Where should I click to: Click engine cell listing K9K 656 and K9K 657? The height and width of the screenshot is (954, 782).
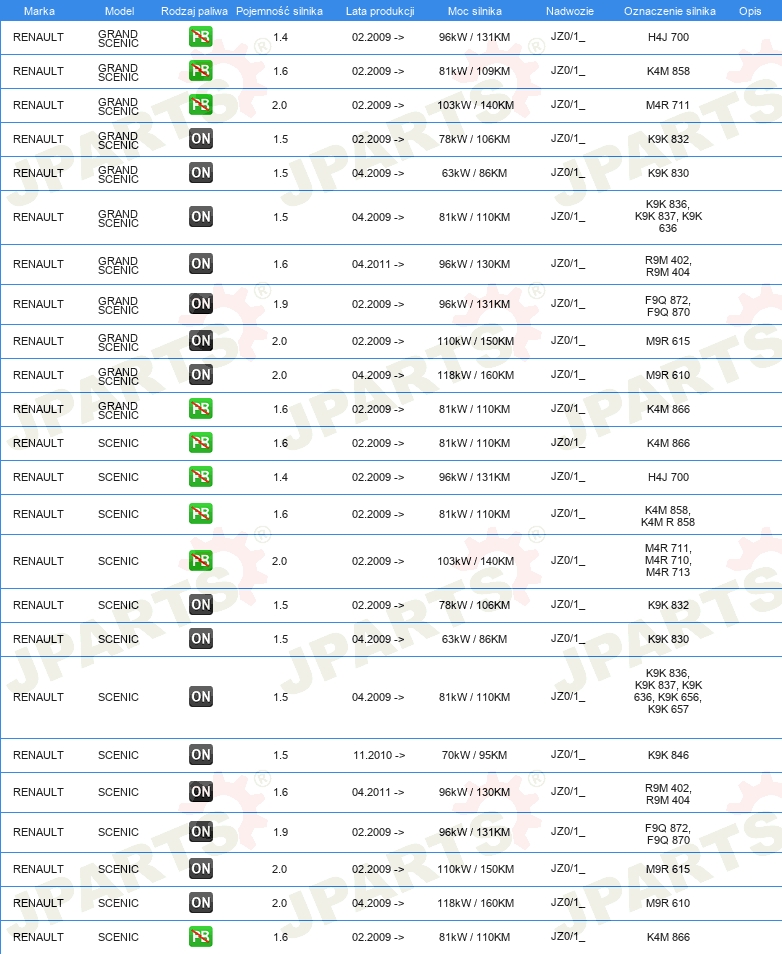click(x=668, y=691)
